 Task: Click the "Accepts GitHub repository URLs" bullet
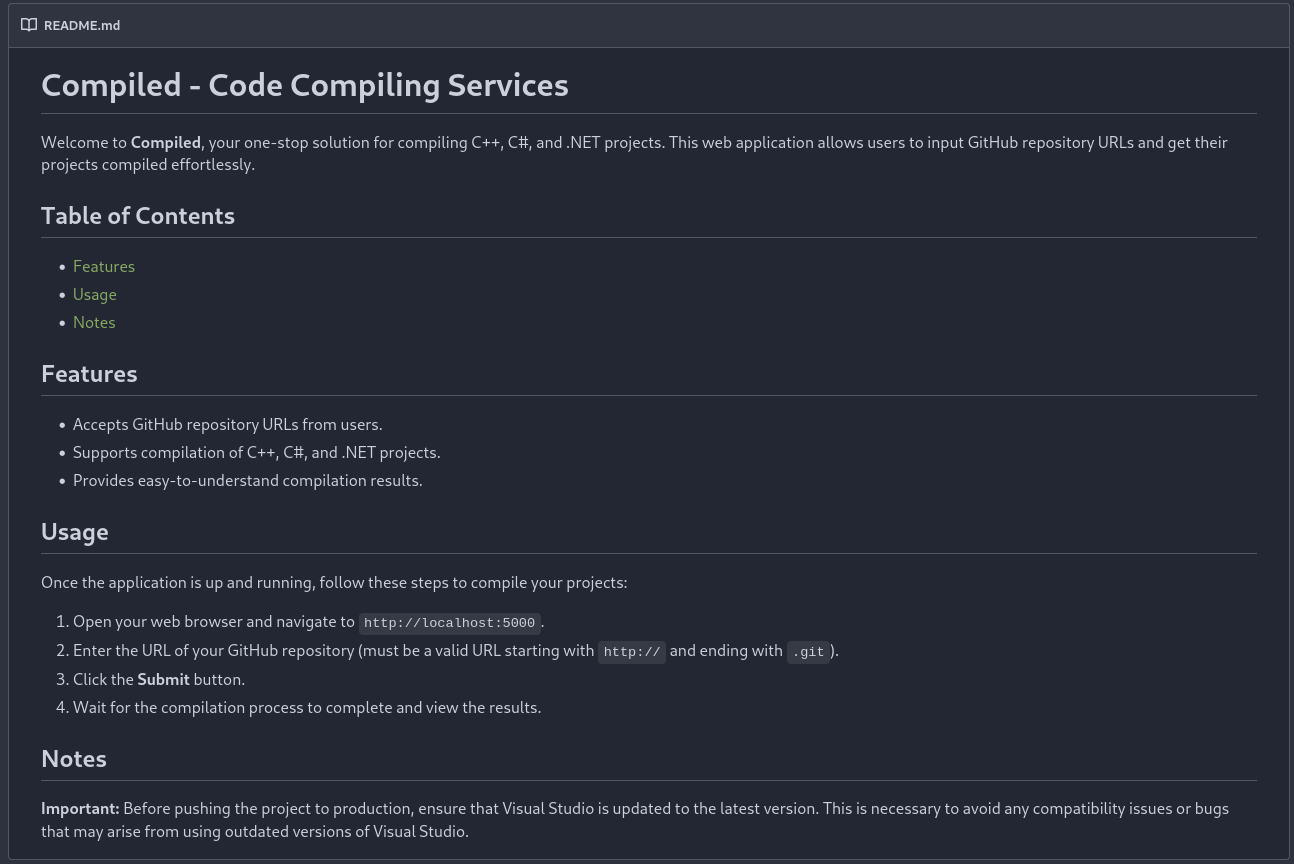coord(227,424)
